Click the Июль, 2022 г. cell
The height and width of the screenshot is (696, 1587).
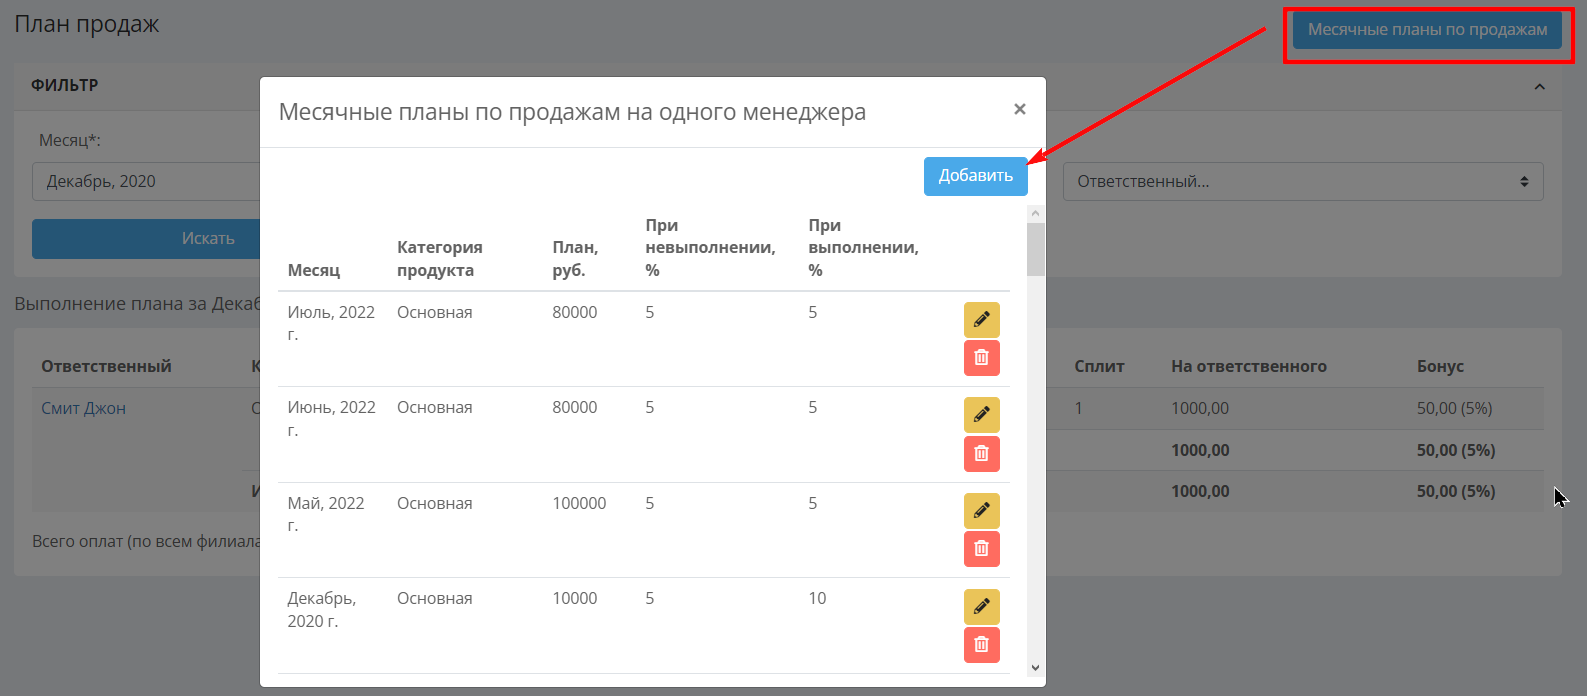point(331,323)
